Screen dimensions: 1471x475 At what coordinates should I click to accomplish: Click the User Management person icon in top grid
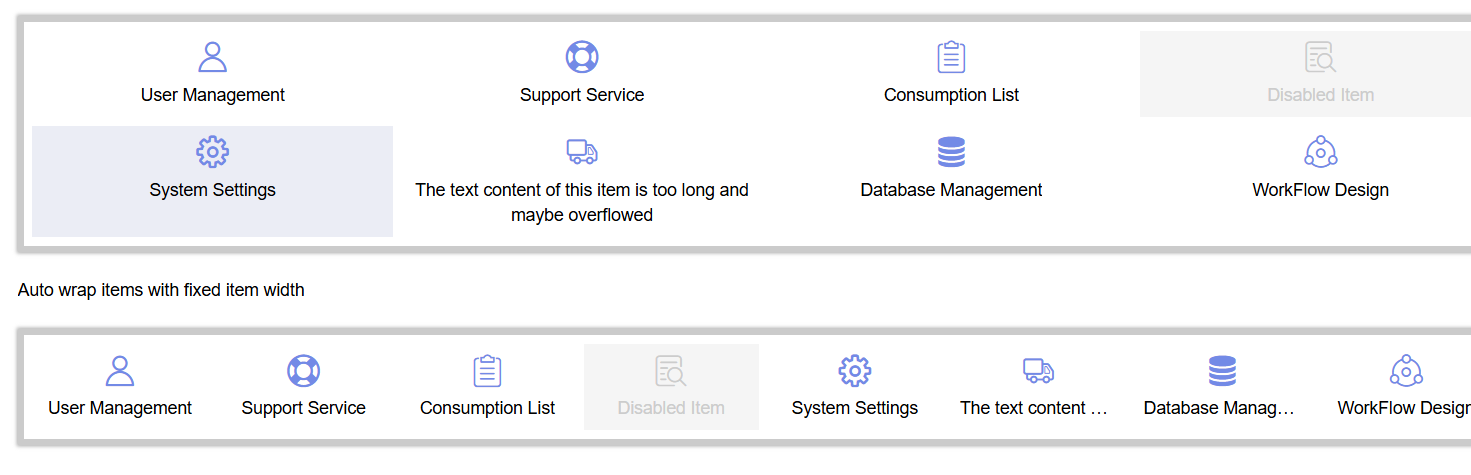pyautogui.click(x=212, y=57)
